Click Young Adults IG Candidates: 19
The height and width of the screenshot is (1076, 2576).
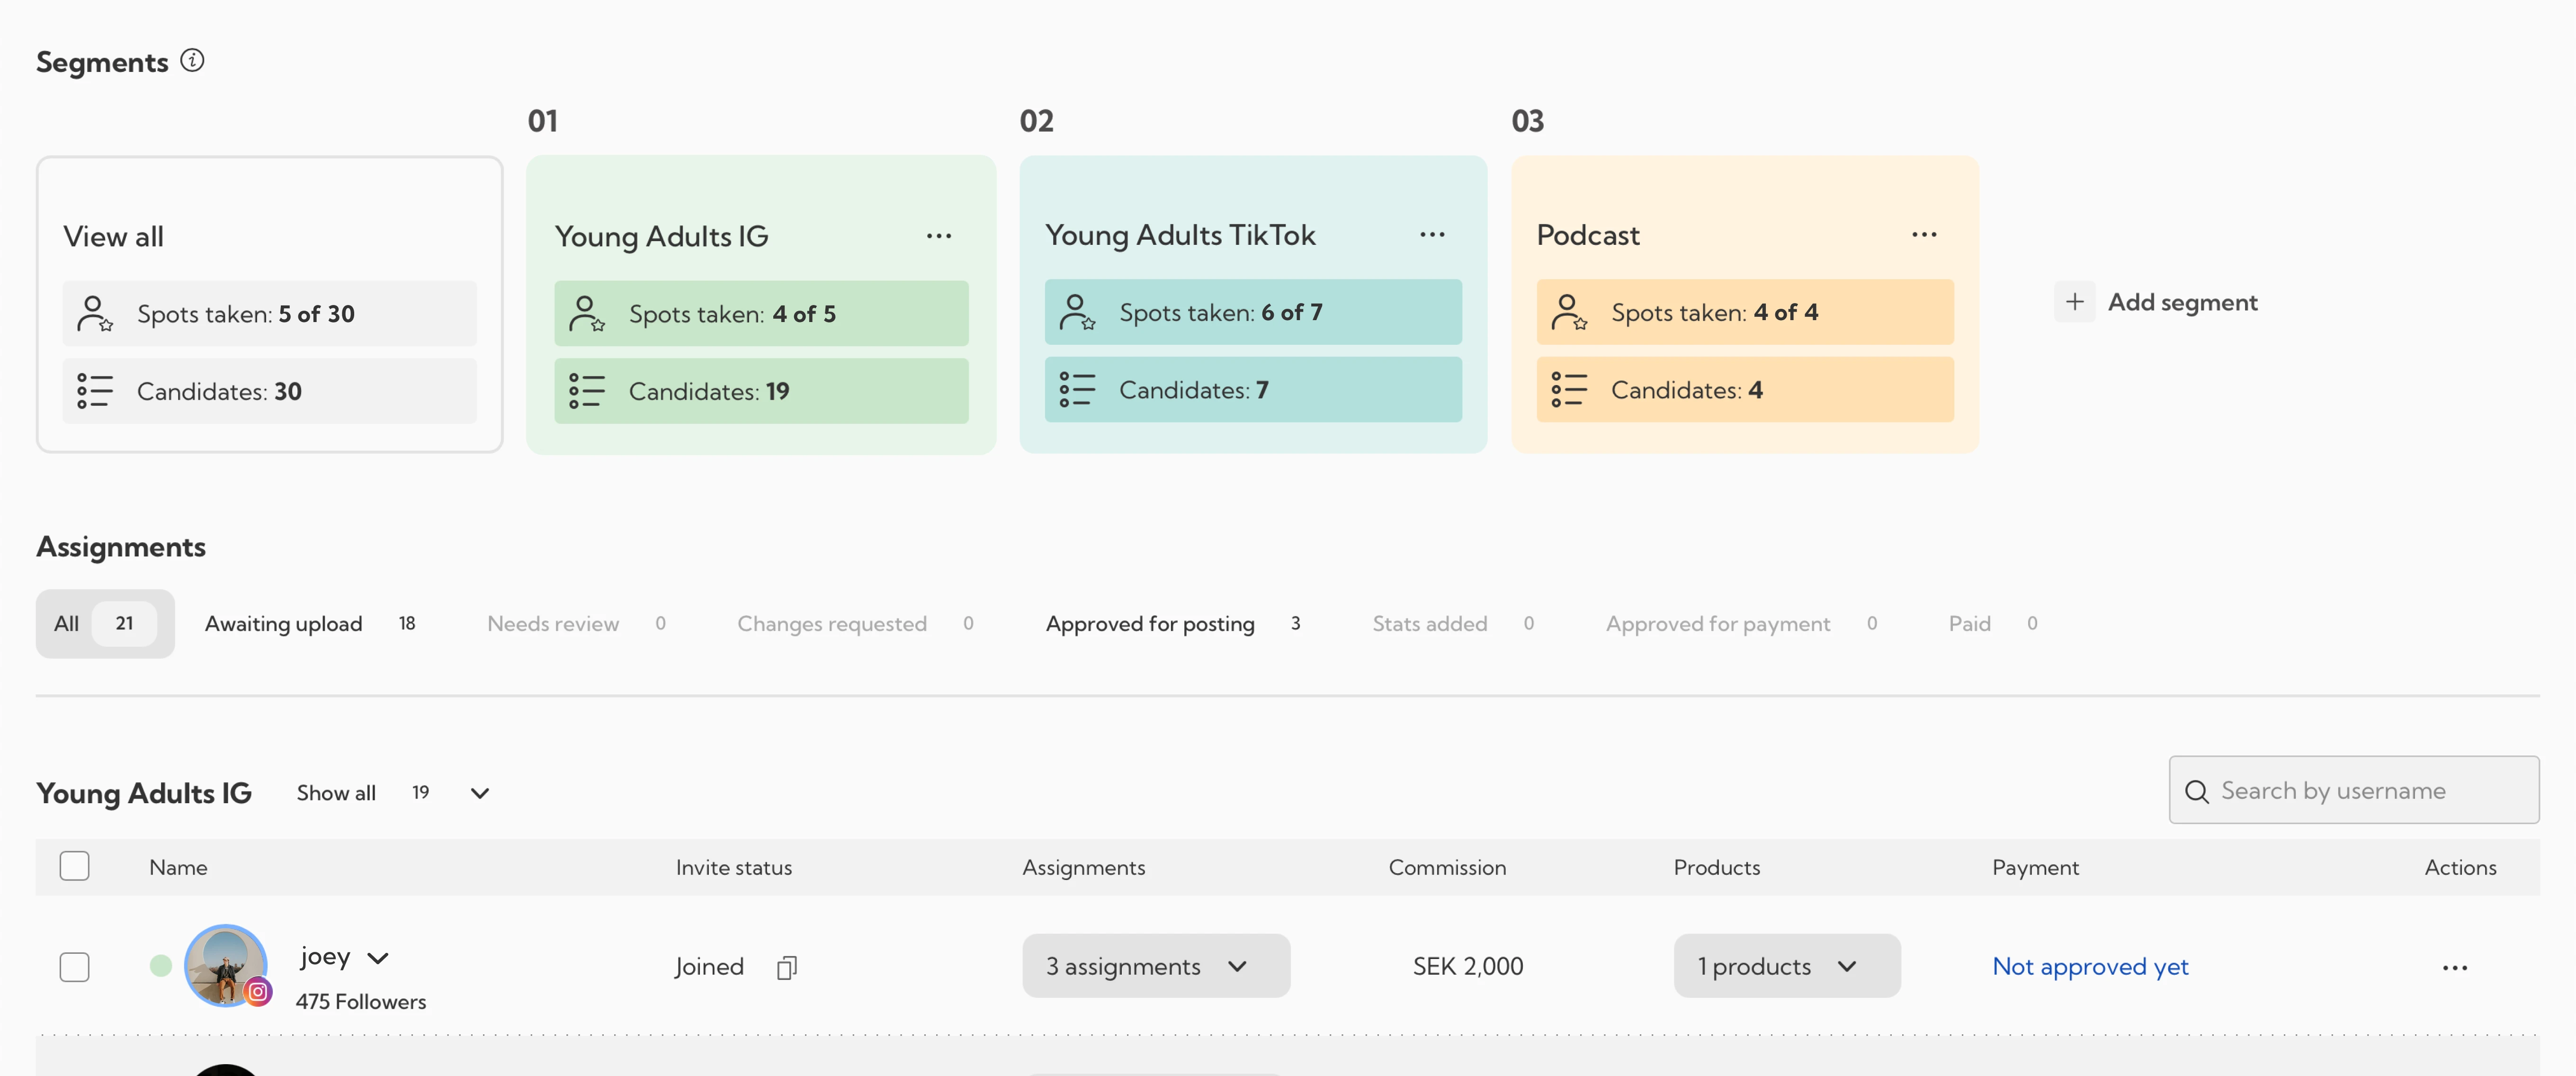[761, 391]
